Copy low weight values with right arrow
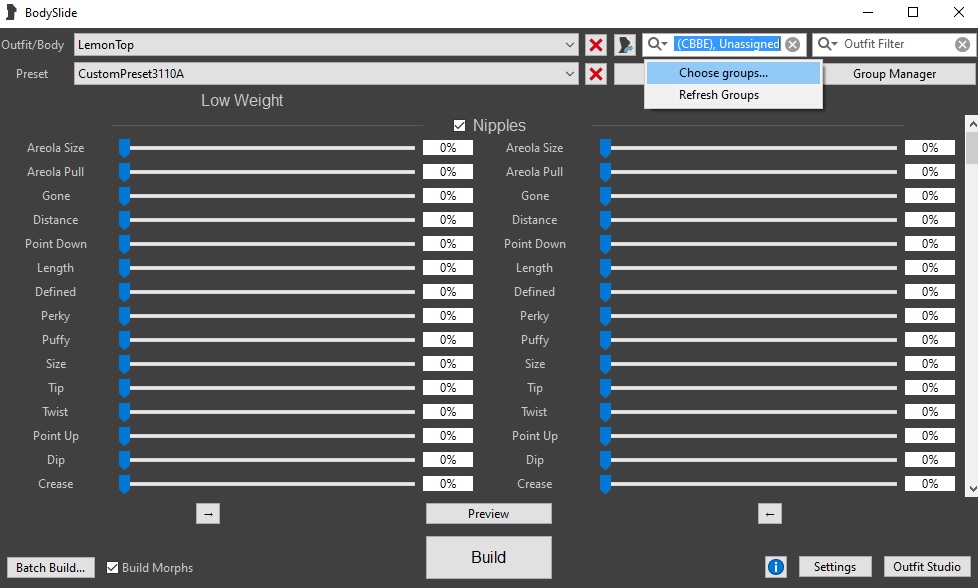Screen dimensions: 978x588 coord(208,514)
